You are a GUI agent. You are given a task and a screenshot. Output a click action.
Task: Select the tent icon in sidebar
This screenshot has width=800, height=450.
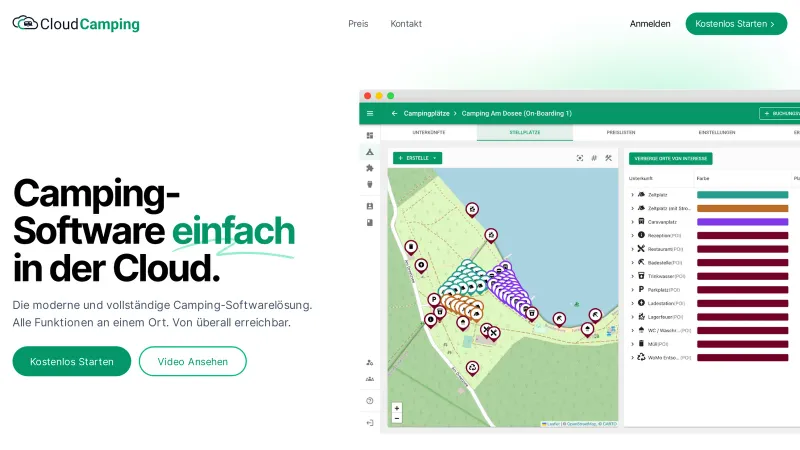(x=369, y=152)
